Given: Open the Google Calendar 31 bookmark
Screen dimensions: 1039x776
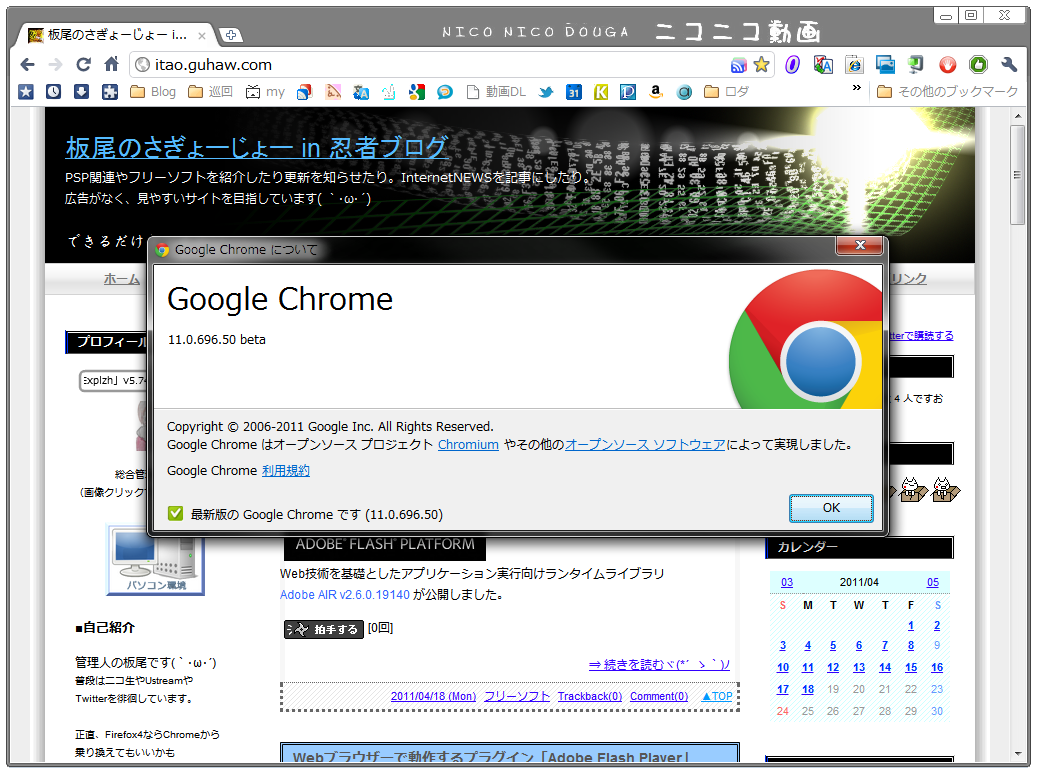Looking at the screenshot, I should pos(574,92).
